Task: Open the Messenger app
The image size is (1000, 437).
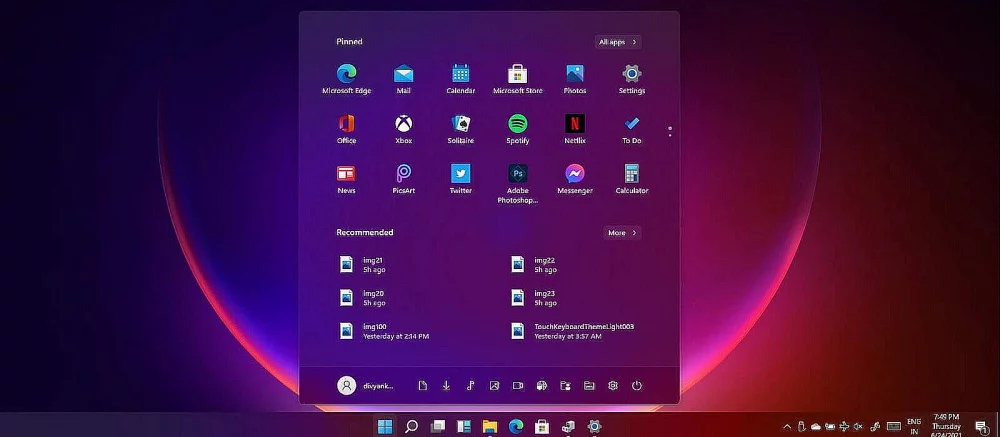Action: pos(575,174)
